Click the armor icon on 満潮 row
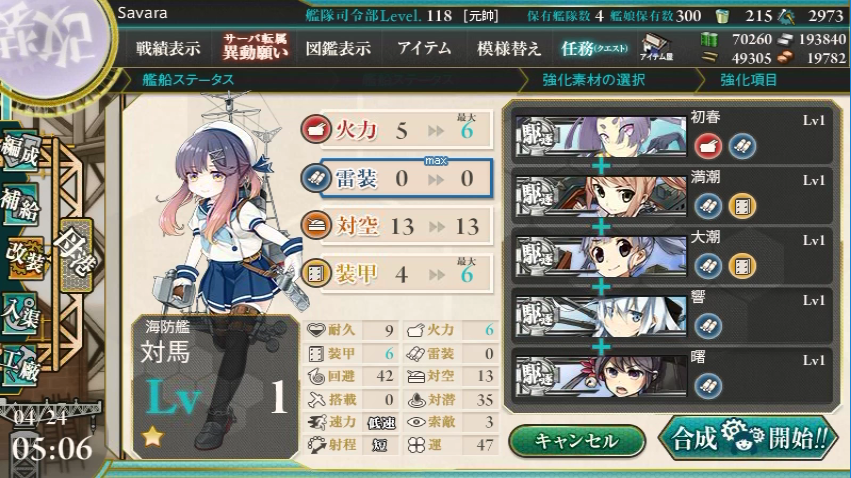This screenshot has height=478, width=851. tap(742, 206)
